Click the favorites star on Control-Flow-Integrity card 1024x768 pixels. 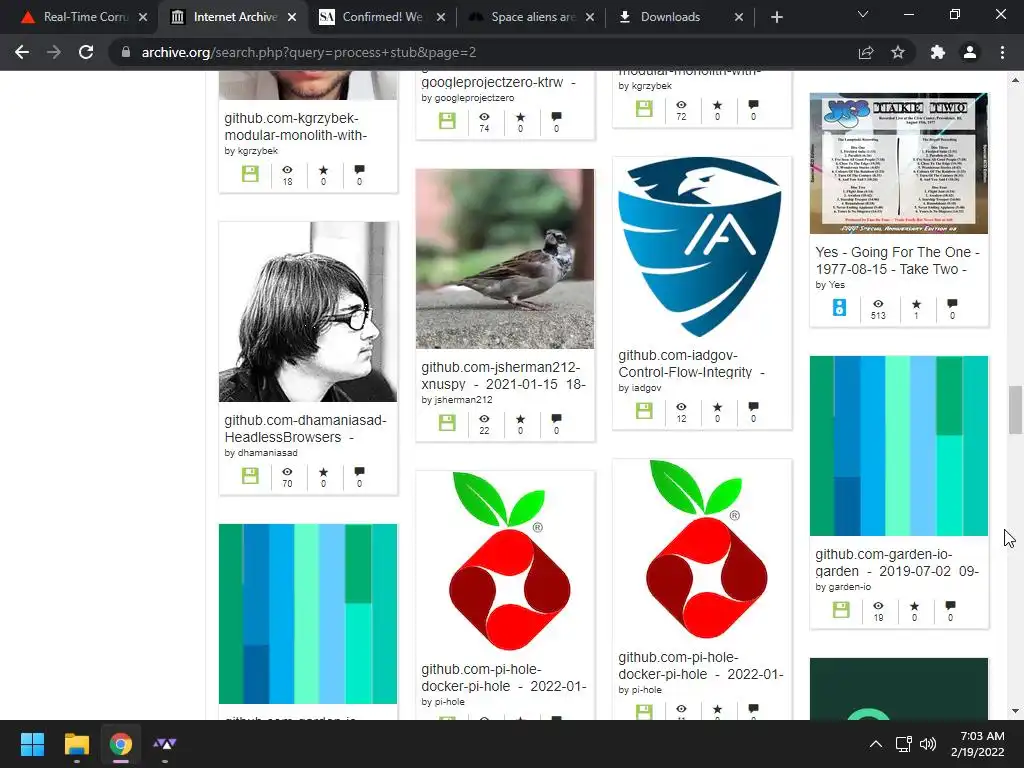pyautogui.click(x=717, y=407)
